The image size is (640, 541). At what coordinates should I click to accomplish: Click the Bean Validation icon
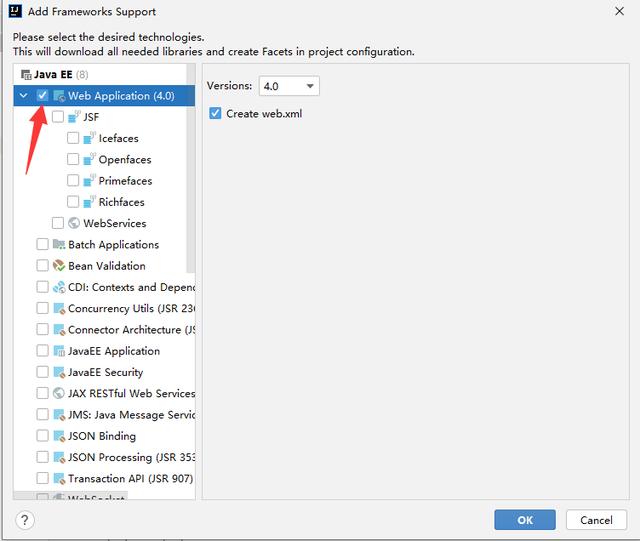[x=59, y=266]
